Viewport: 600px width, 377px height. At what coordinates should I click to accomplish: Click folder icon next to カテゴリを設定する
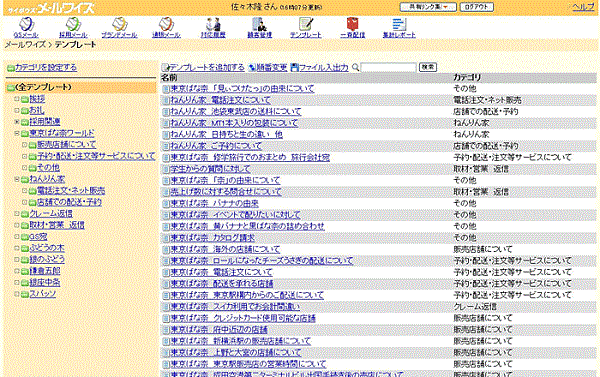[11, 68]
